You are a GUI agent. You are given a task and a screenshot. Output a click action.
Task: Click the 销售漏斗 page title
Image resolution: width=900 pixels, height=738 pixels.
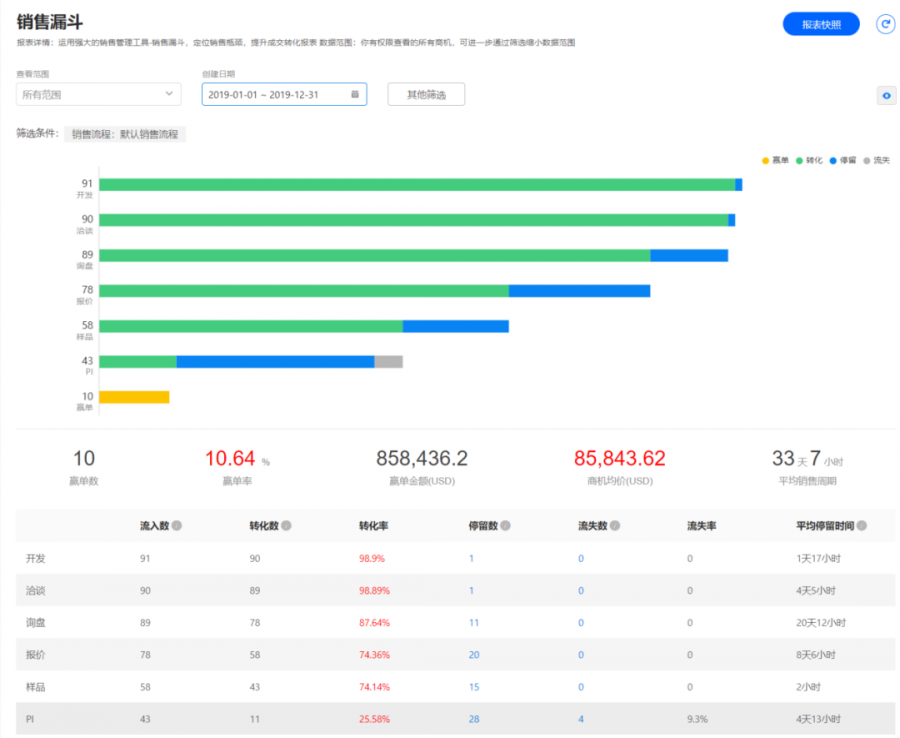[x=50, y=22]
